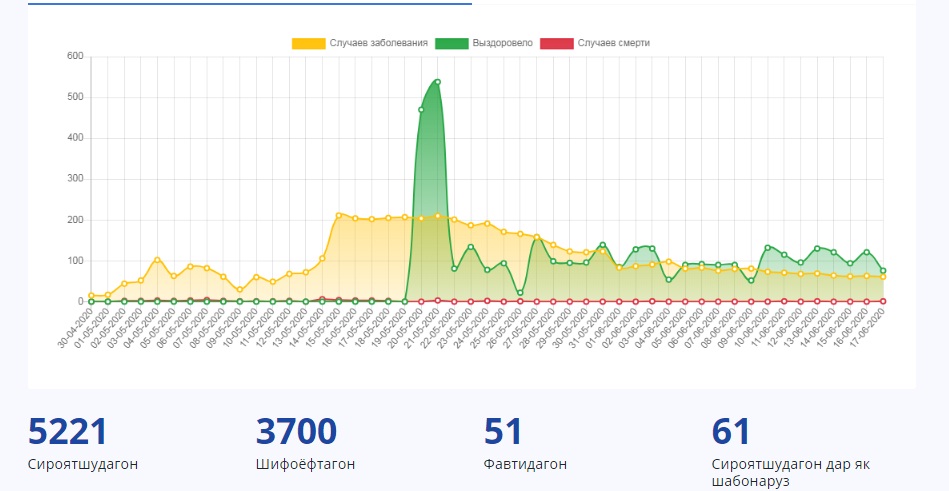Image resolution: width=949 pixels, height=491 pixels.
Task: Click the 51 deaths count
Action: (503, 432)
